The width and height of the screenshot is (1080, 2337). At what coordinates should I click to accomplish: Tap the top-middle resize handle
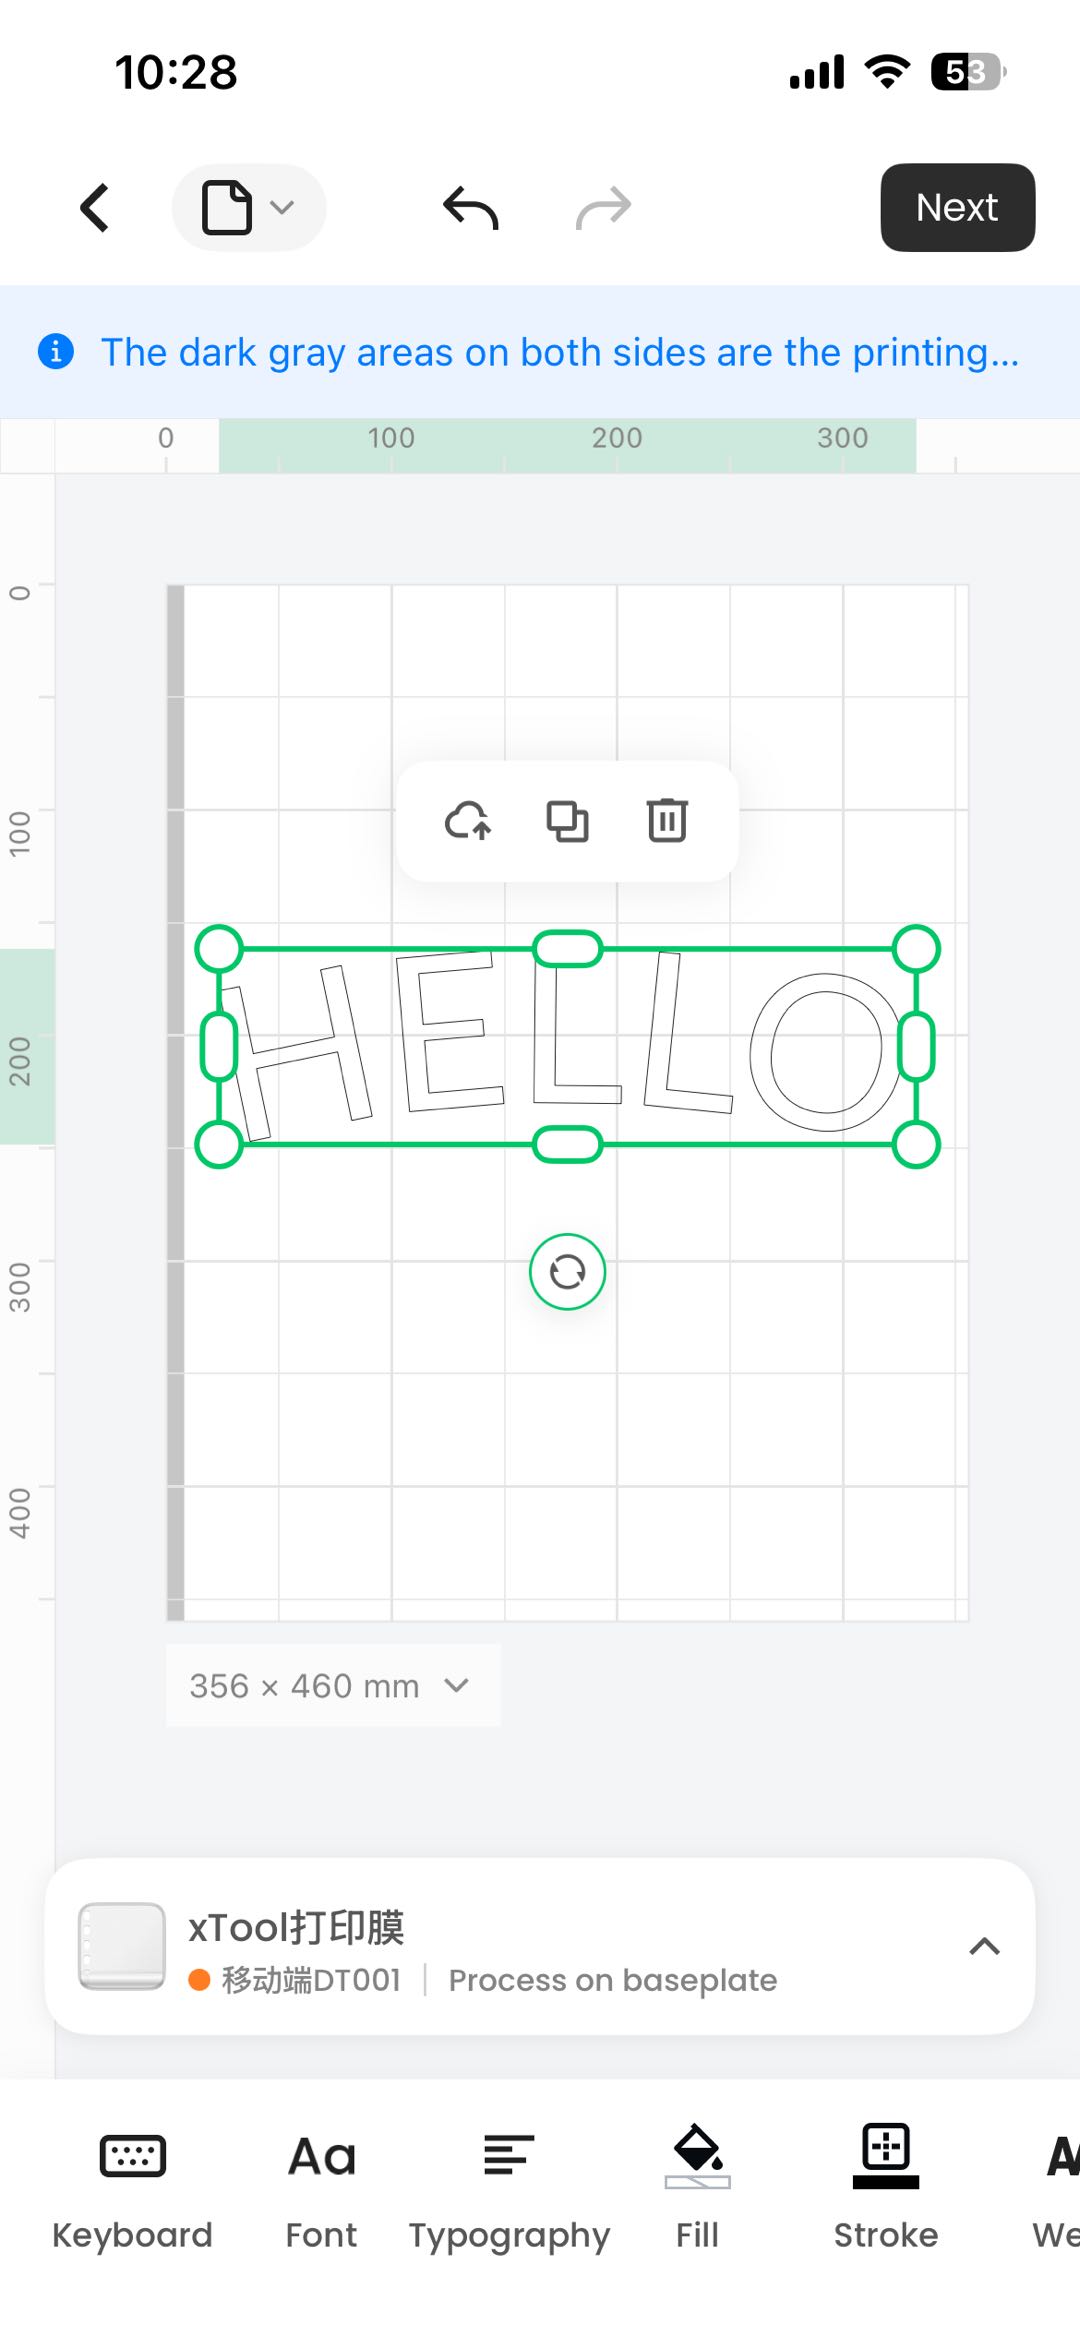pyautogui.click(x=568, y=949)
